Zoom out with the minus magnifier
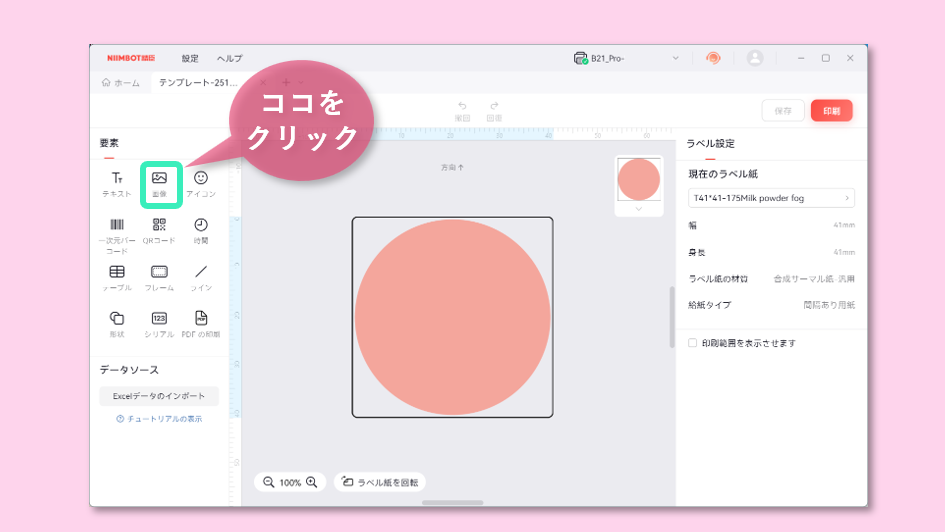945x532 pixels. click(x=269, y=482)
